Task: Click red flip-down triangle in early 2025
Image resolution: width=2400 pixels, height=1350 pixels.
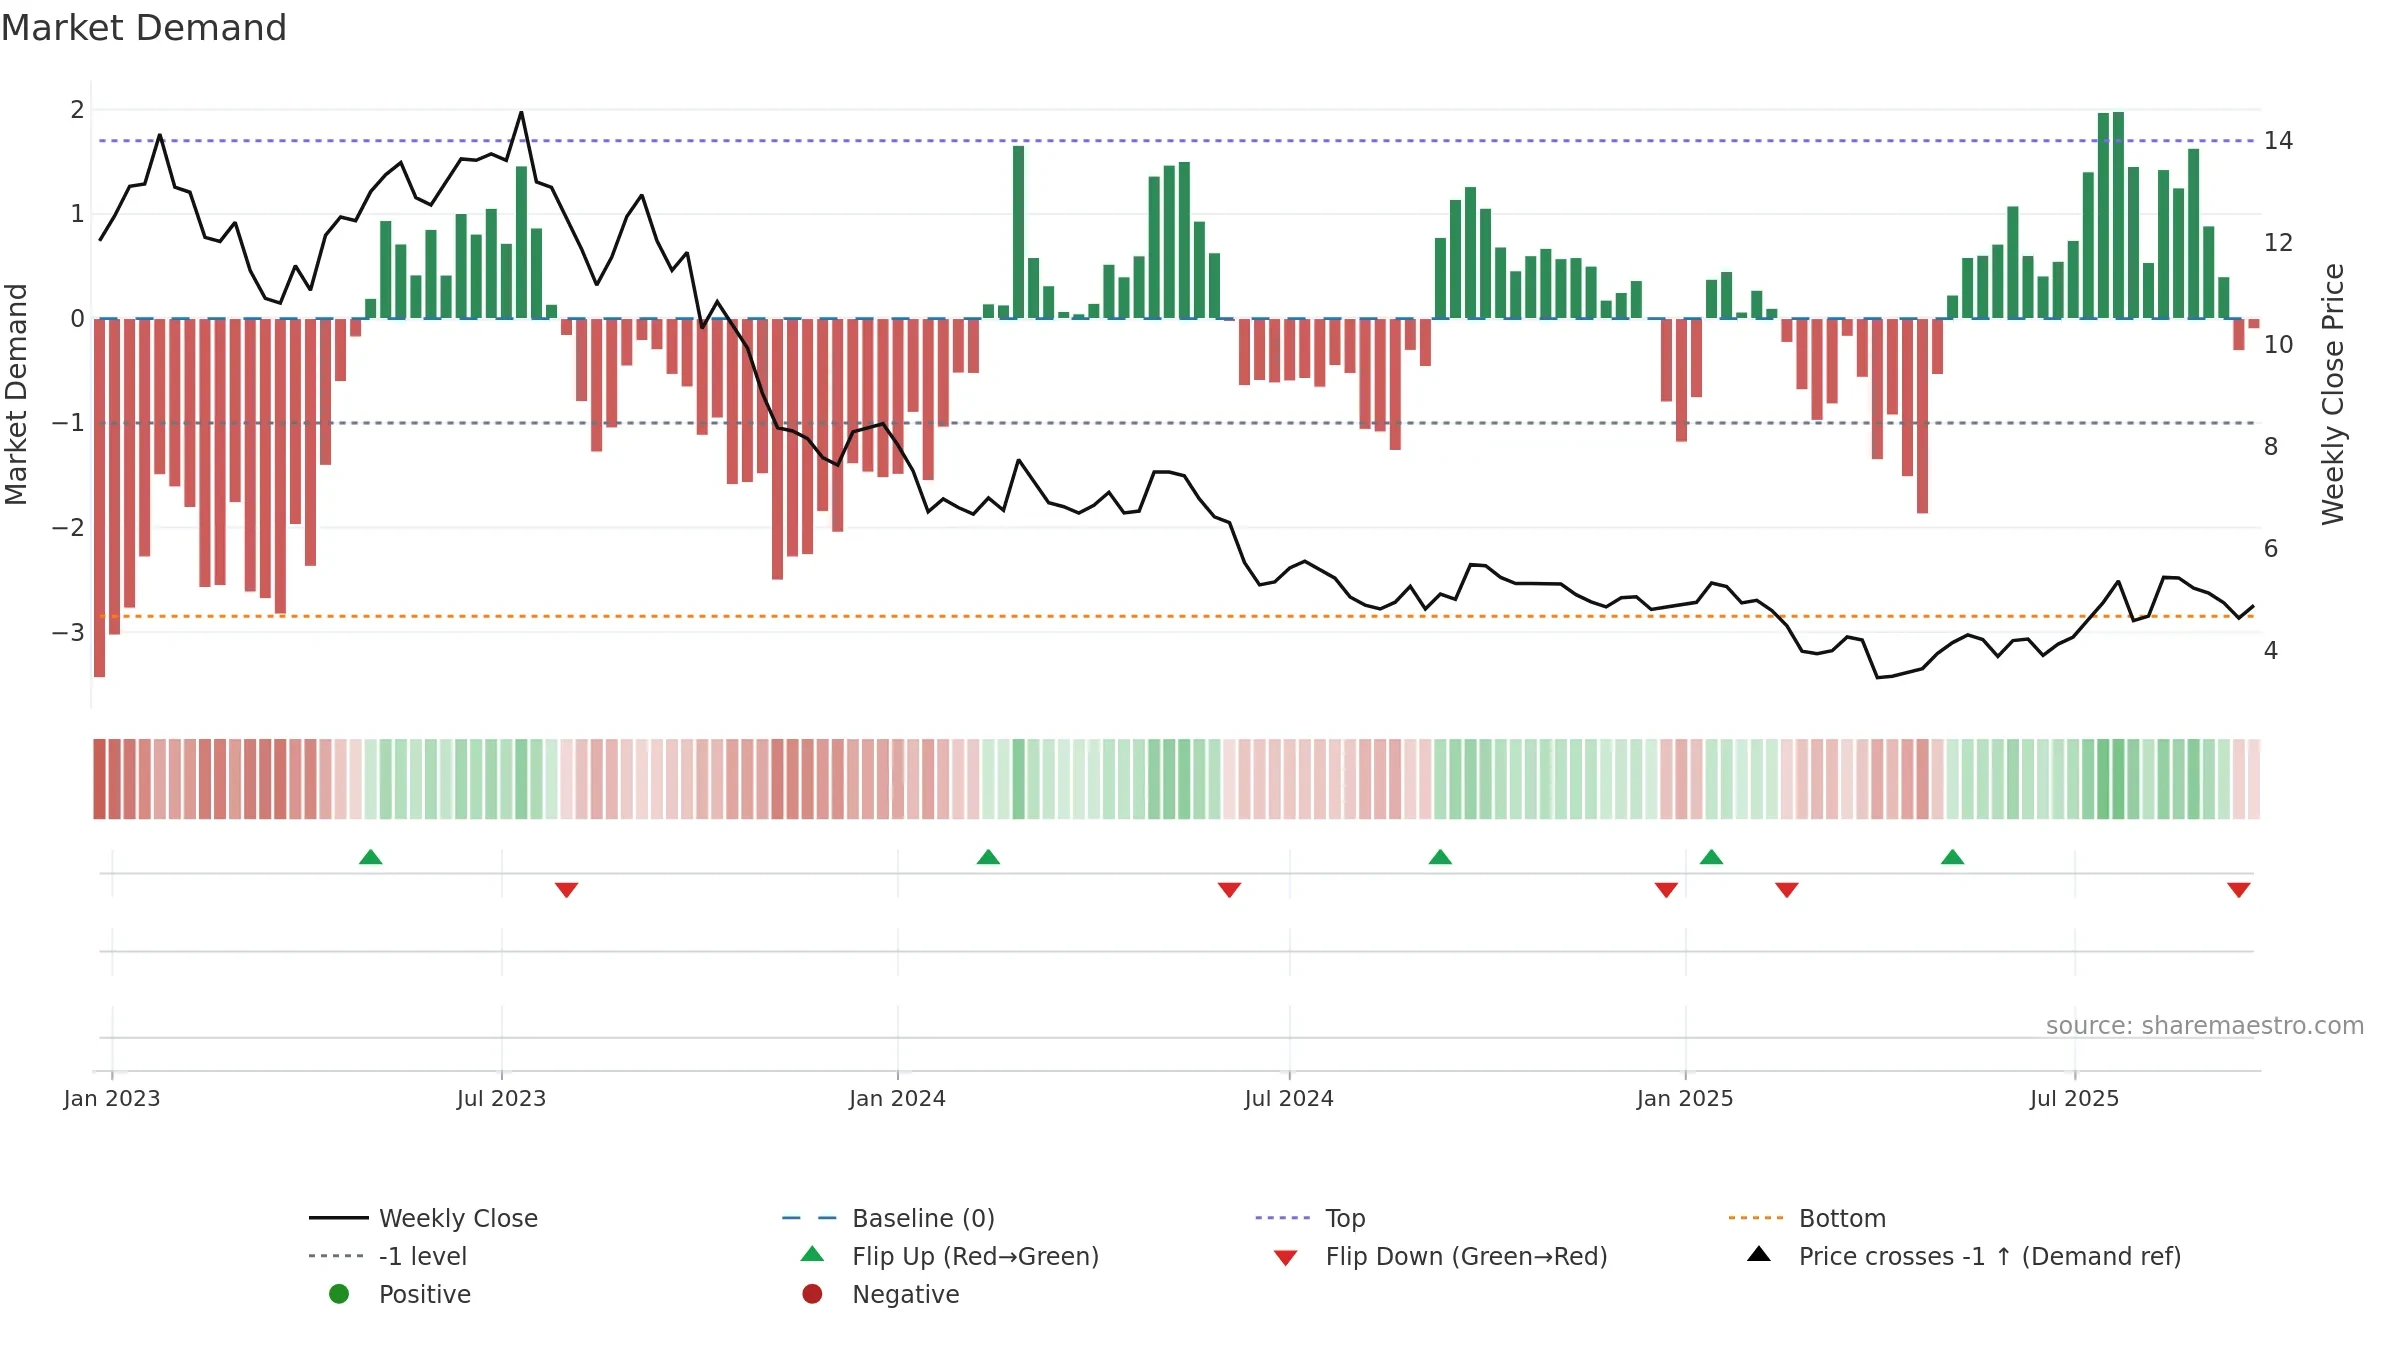Action: [x=1787, y=890]
